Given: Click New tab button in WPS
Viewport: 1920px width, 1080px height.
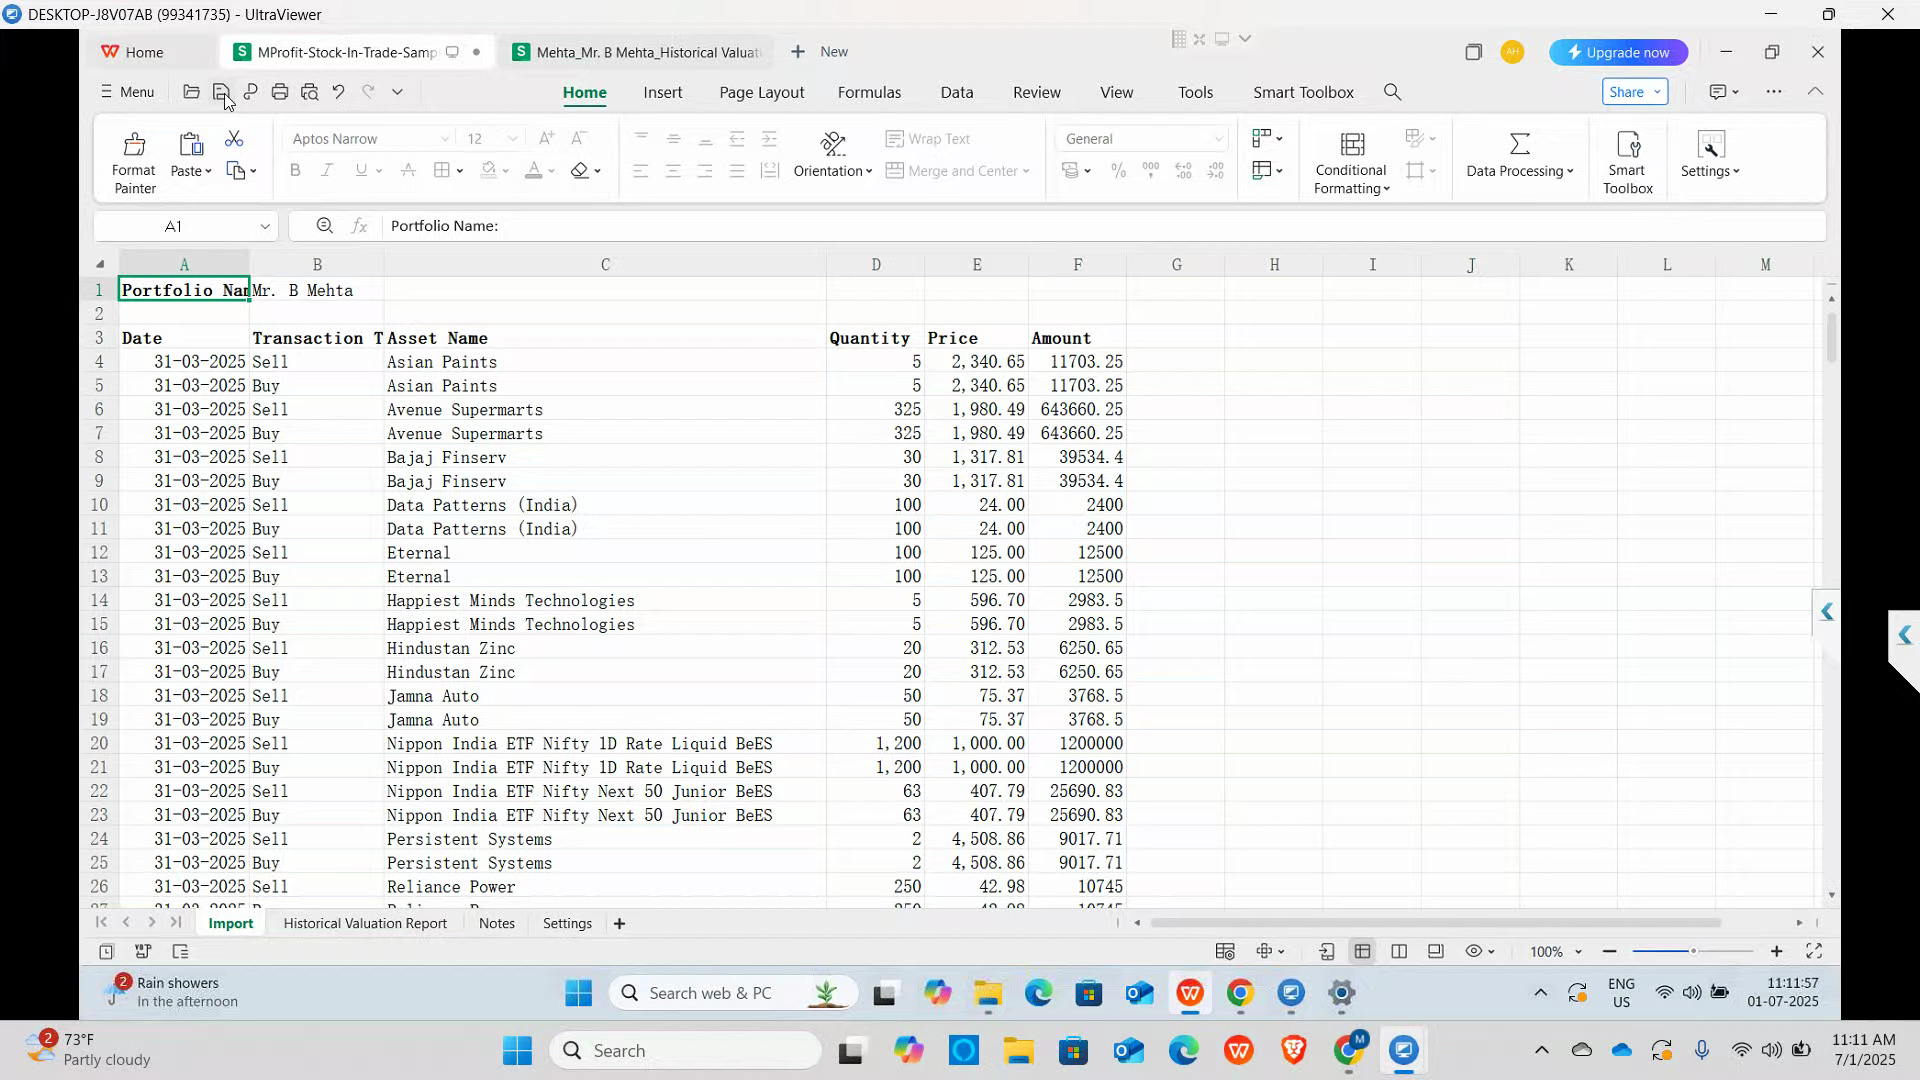Looking at the screenshot, I should coord(819,52).
